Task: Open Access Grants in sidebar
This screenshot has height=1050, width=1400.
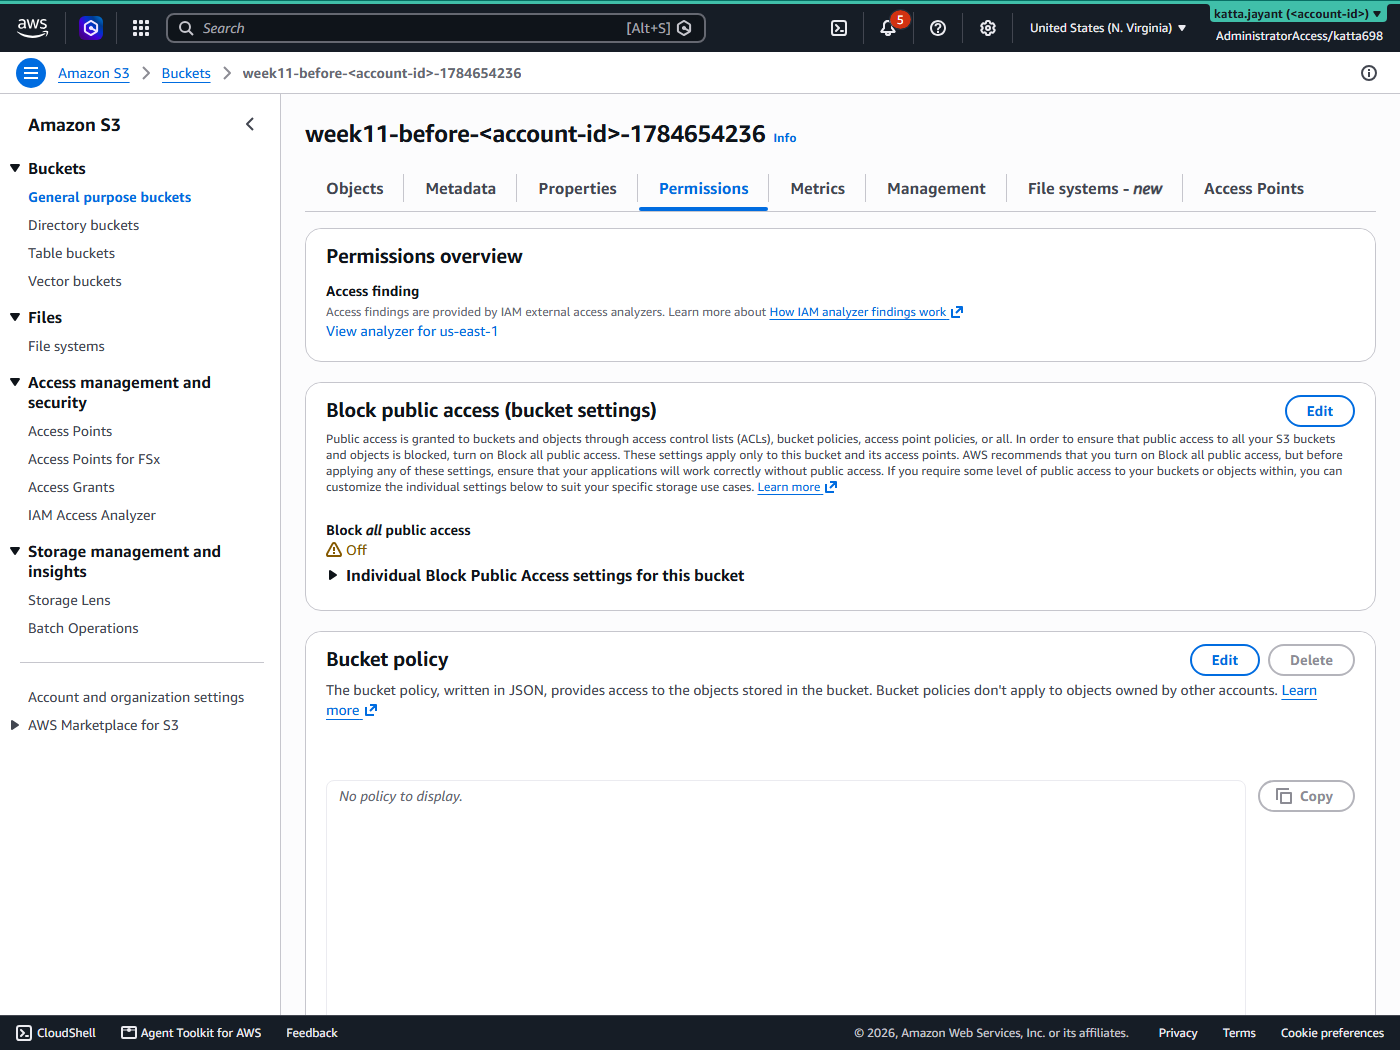Action: [x=71, y=487]
